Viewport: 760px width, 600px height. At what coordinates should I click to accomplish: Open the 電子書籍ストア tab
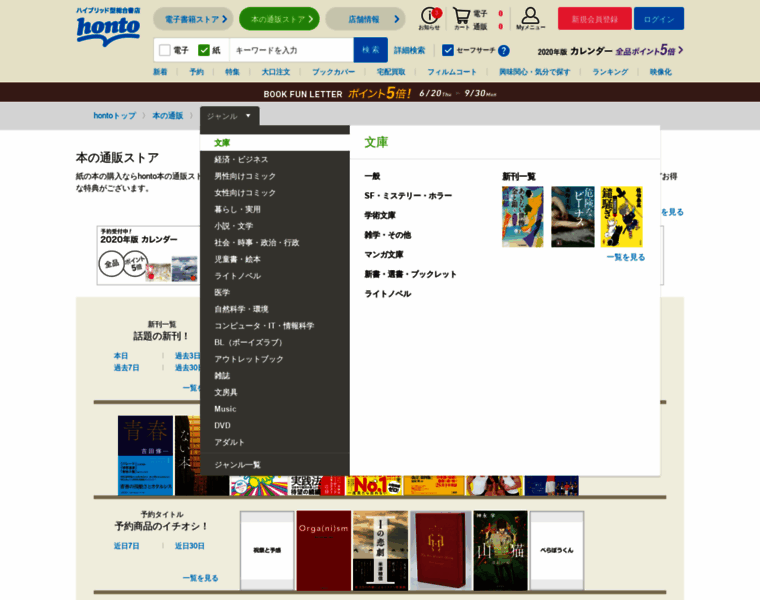coord(193,19)
